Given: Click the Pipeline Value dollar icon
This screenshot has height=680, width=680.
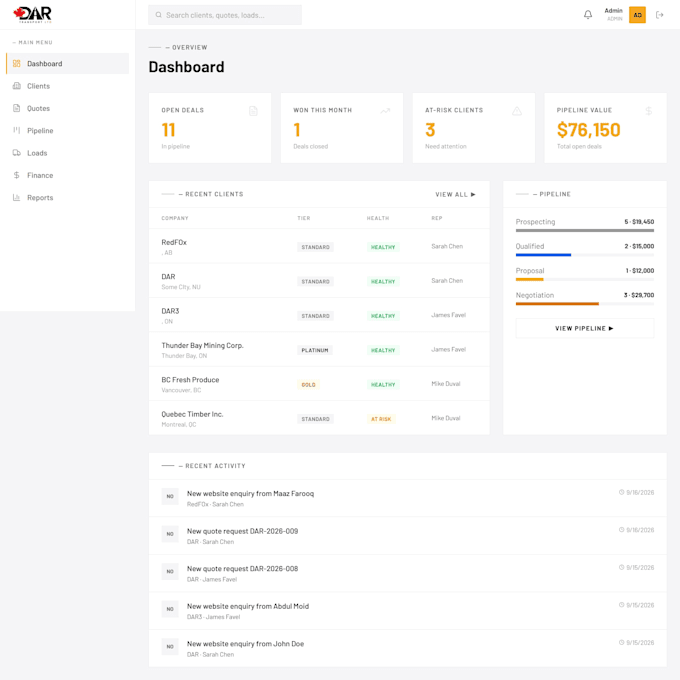Looking at the screenshot, I should coord(649,111).
